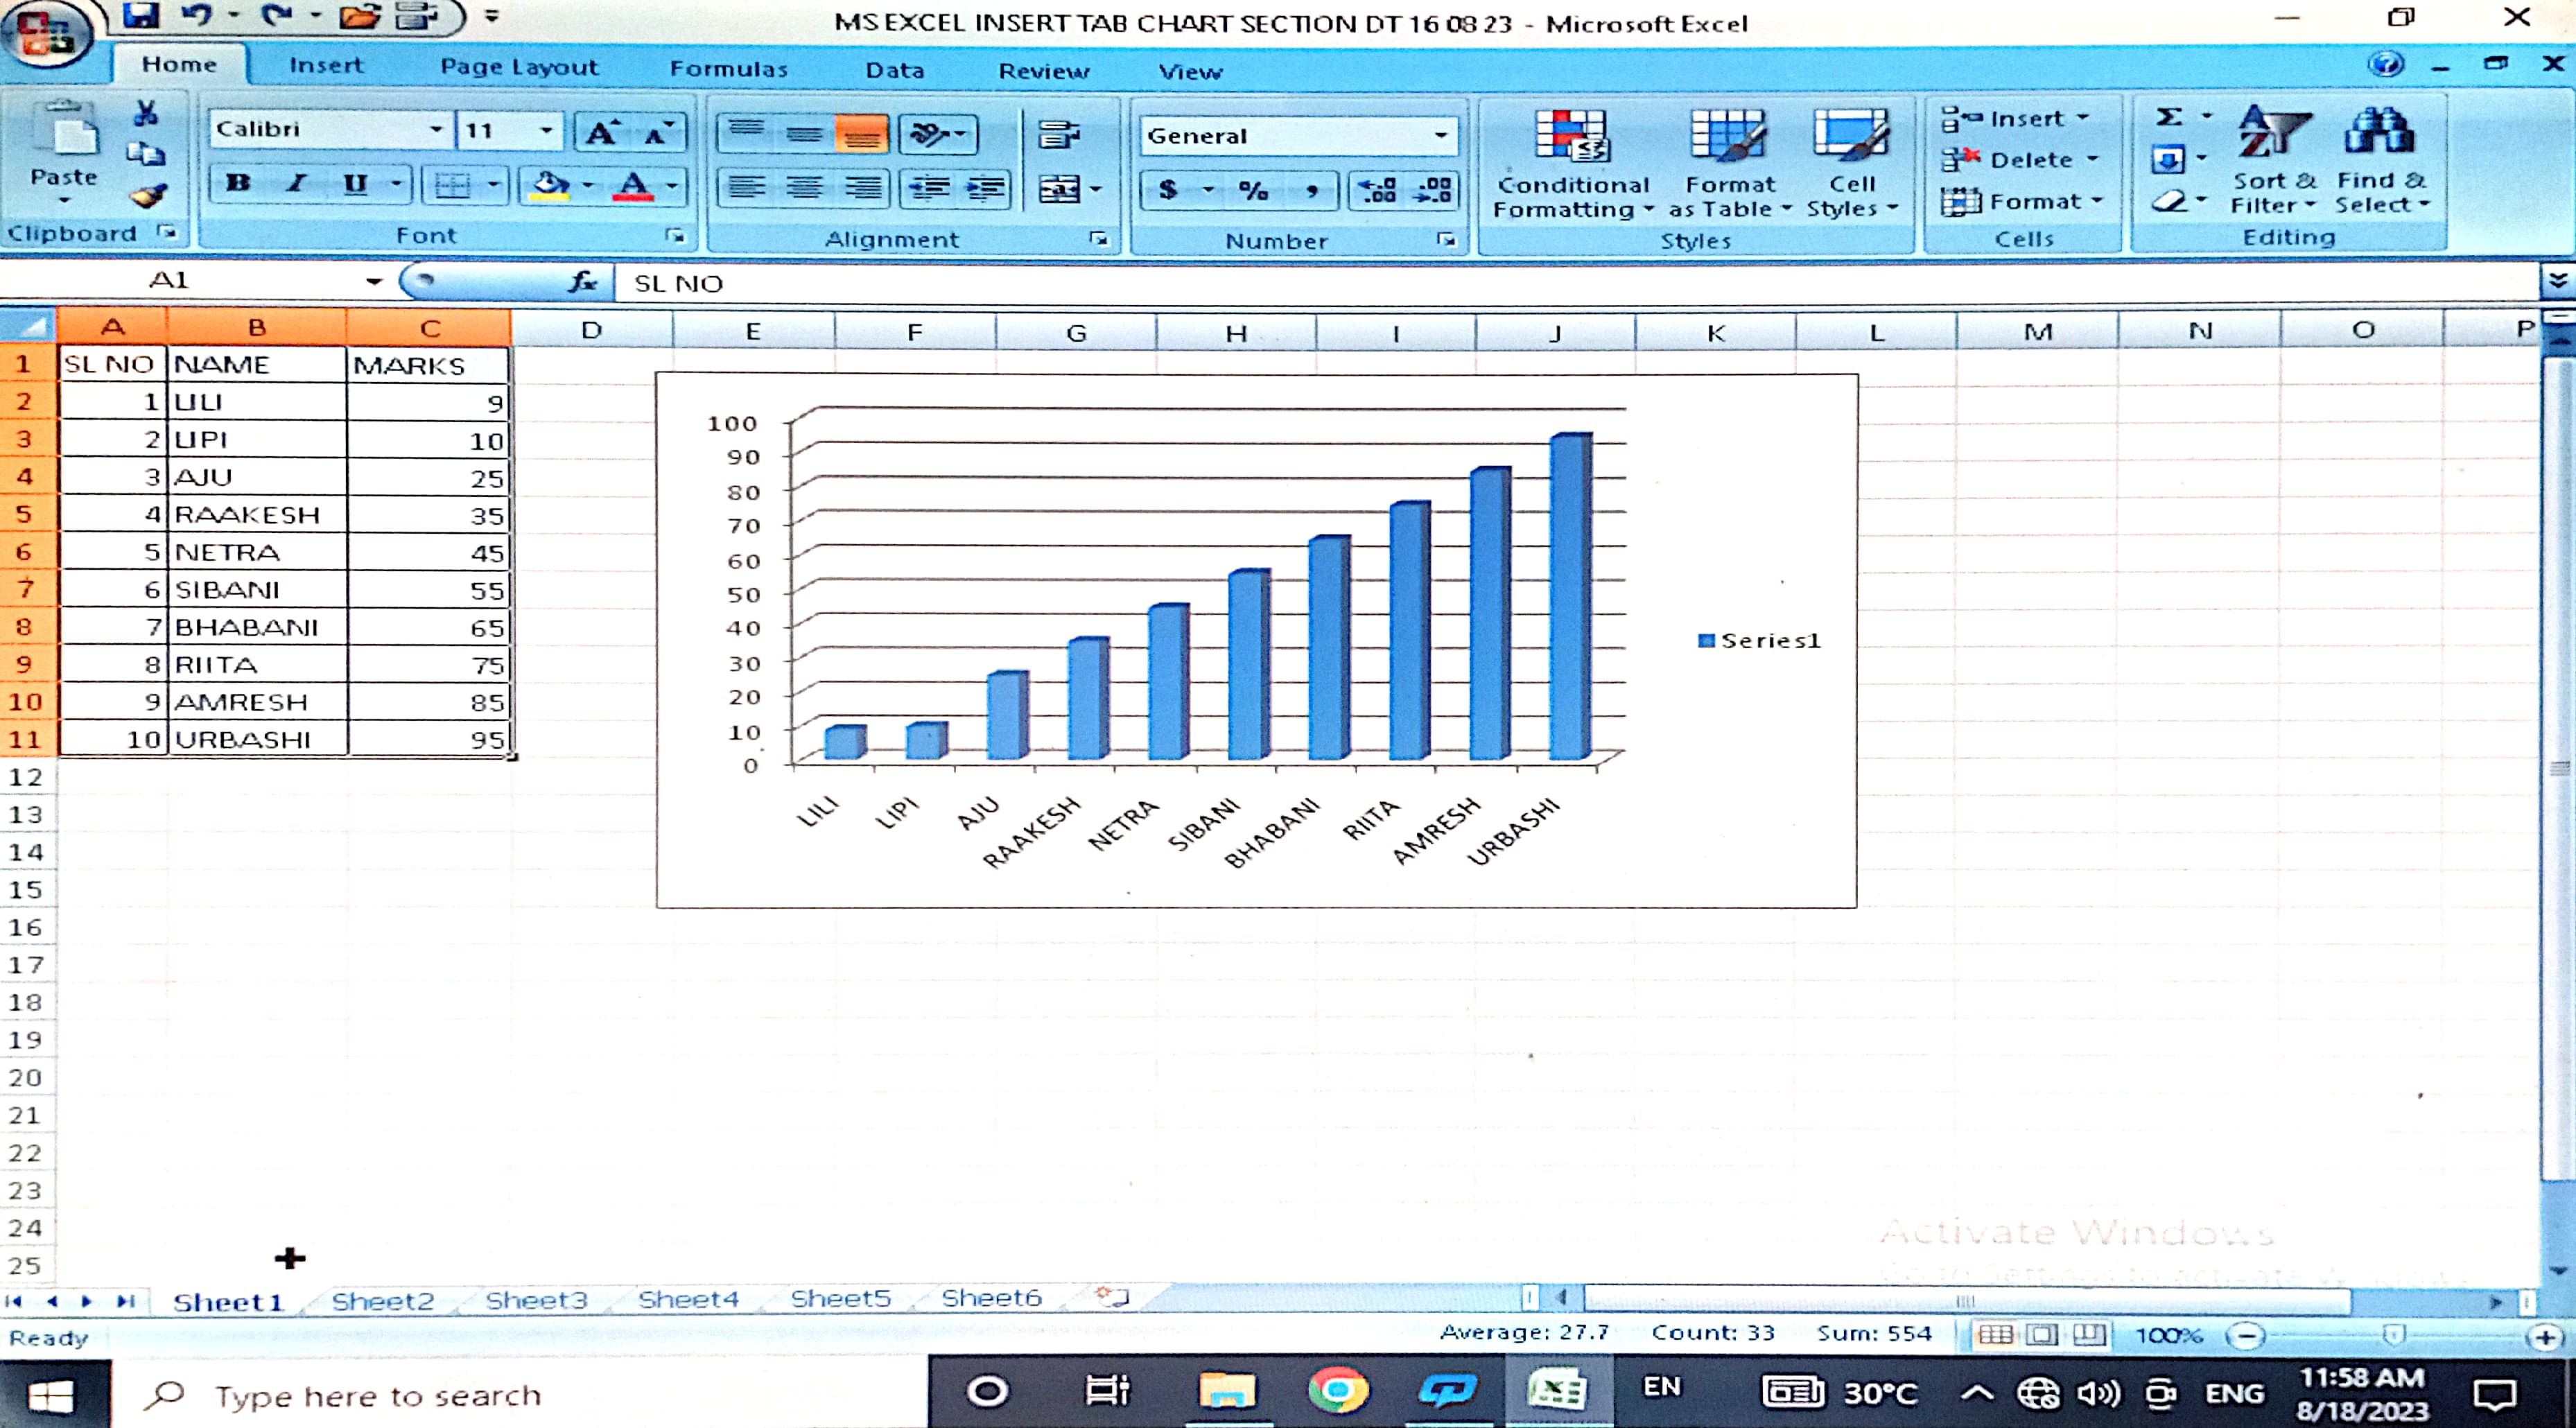Toggle Bold formatting

tap(238, 184)
